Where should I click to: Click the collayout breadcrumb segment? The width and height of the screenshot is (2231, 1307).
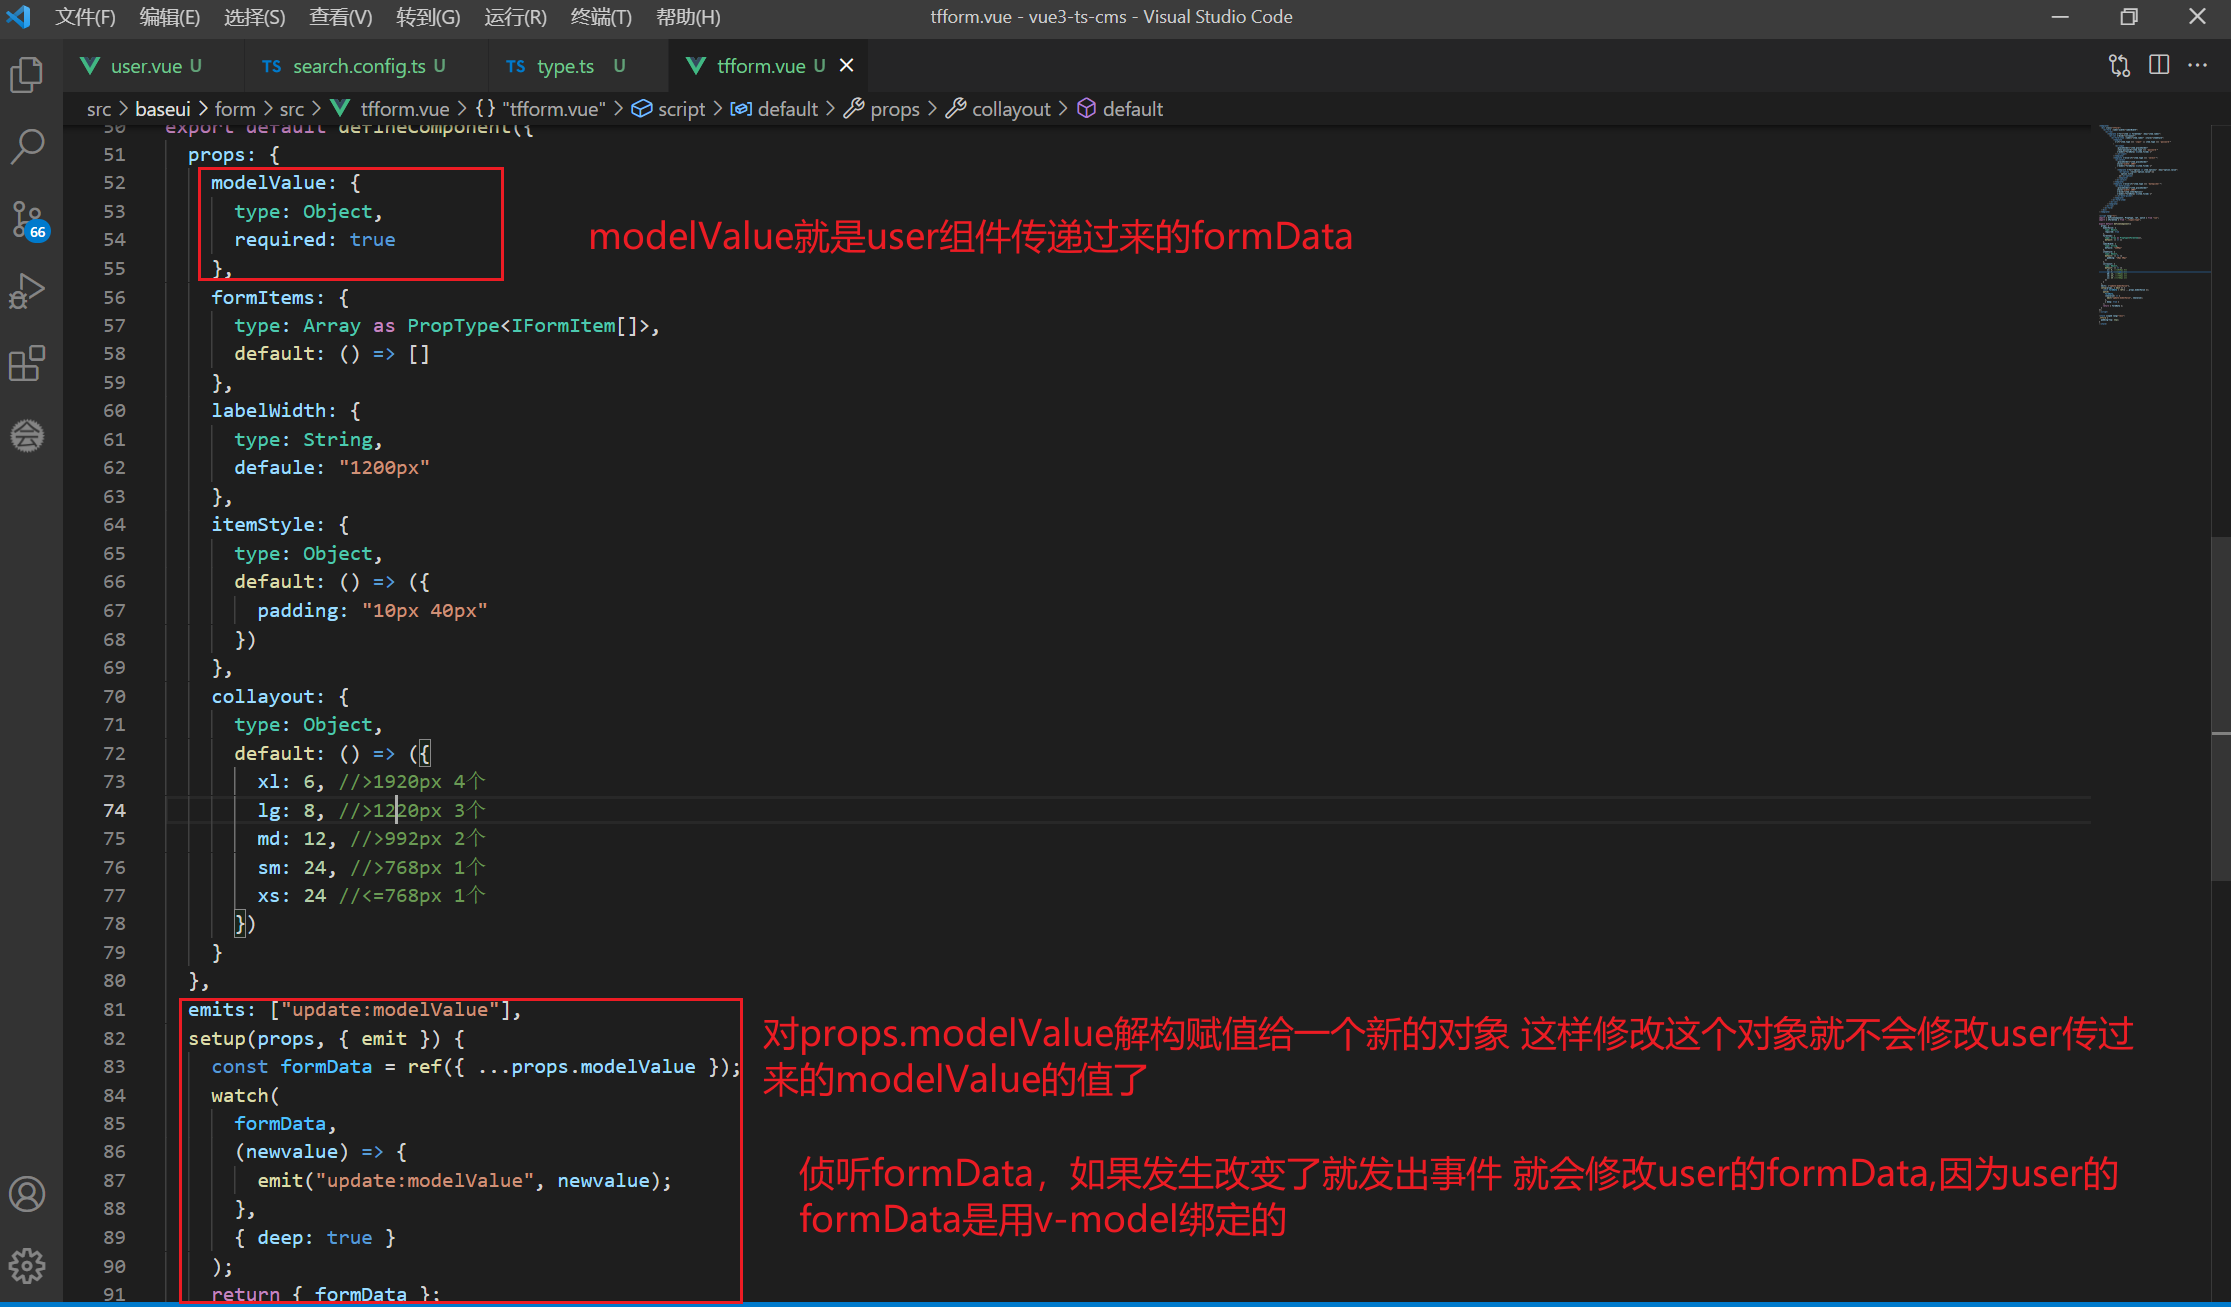coord(998,109)
